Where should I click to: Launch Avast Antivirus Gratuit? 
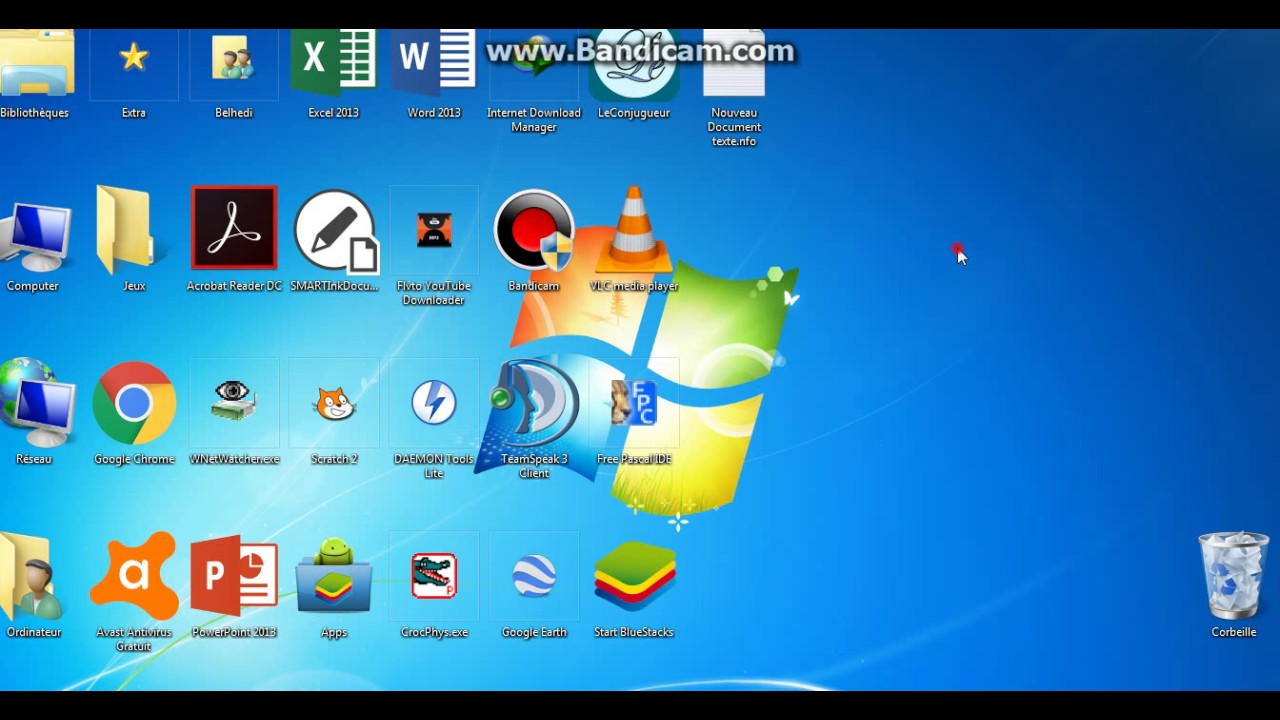(x=134, y=574)
